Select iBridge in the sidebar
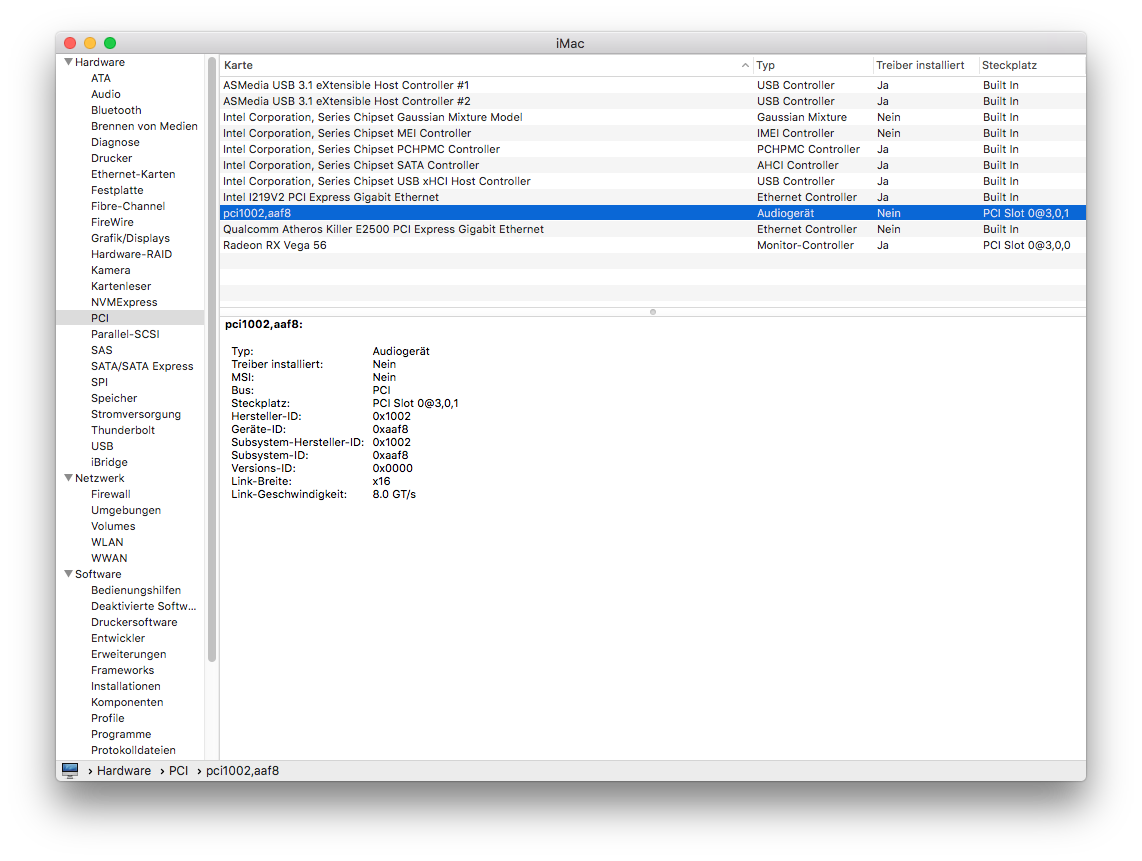 coord(109,463)
